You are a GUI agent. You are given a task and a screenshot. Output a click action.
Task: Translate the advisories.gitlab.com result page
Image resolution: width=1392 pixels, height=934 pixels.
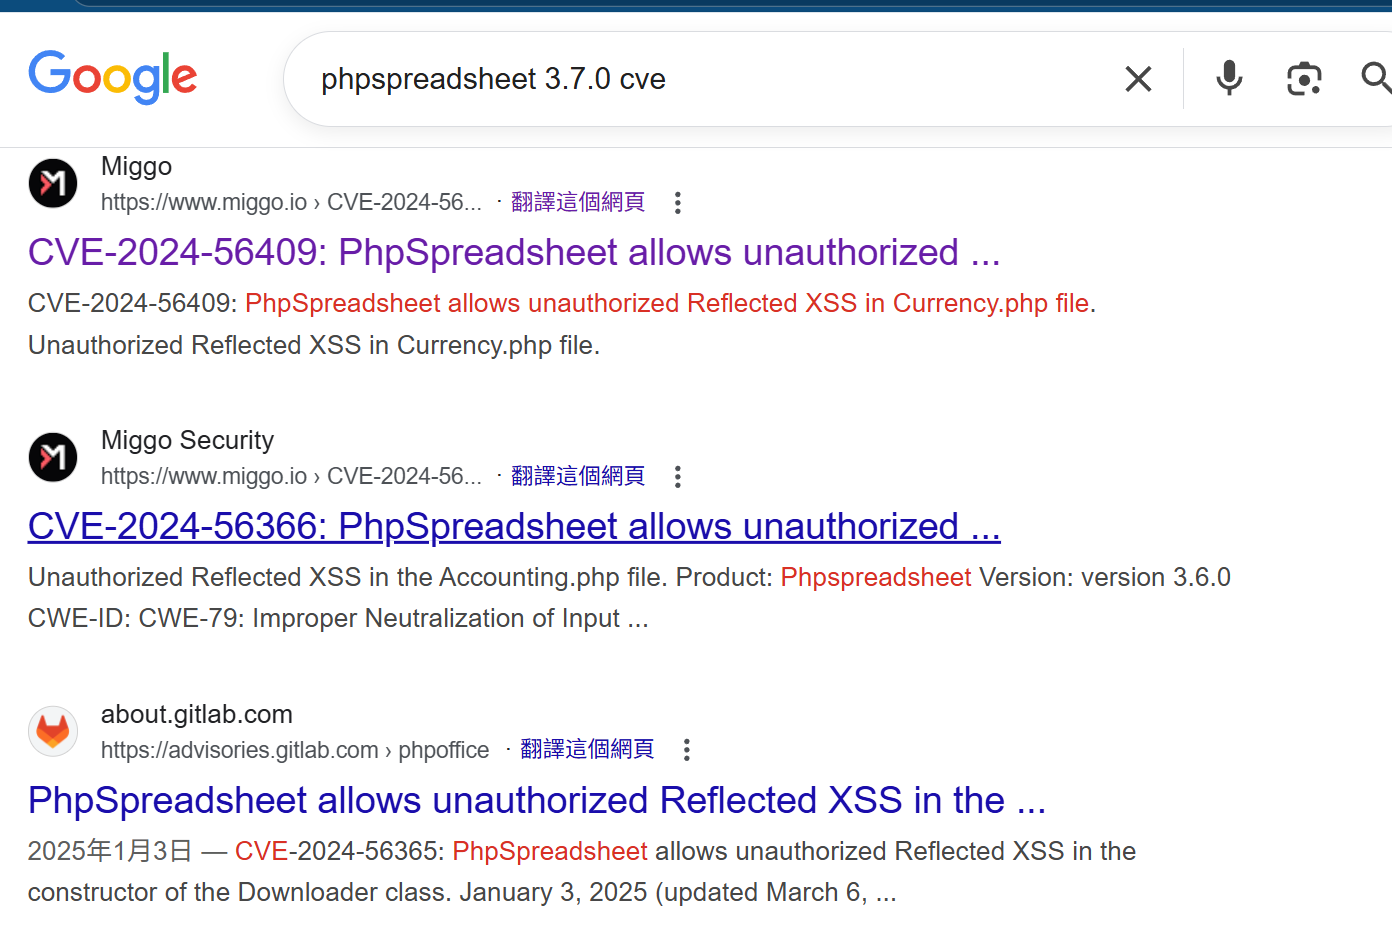(x=587, y=749)
